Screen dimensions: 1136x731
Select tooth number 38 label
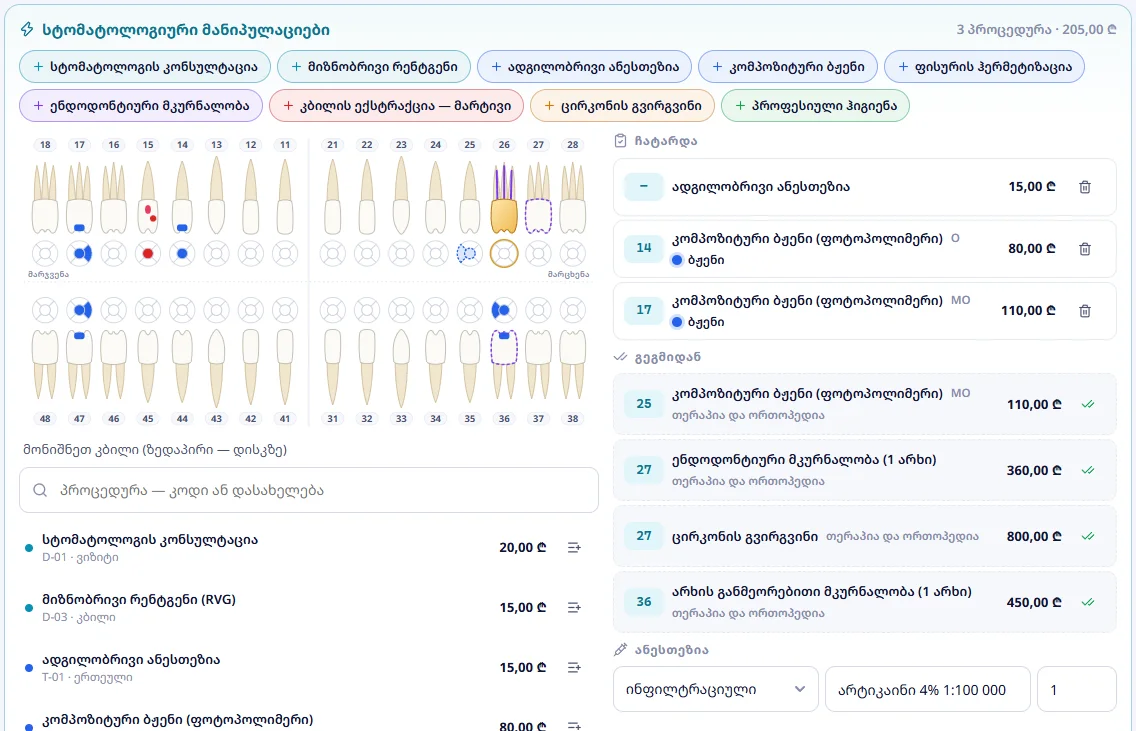point(572,419)
